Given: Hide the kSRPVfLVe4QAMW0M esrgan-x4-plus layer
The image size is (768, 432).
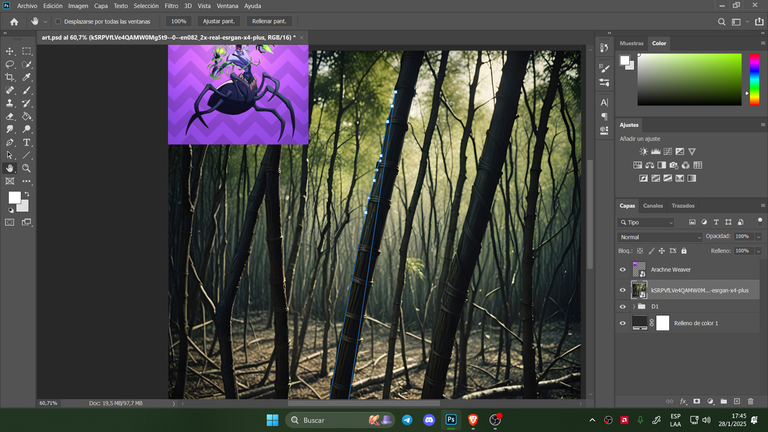Looking at the screenshot, I should [623, 290].
